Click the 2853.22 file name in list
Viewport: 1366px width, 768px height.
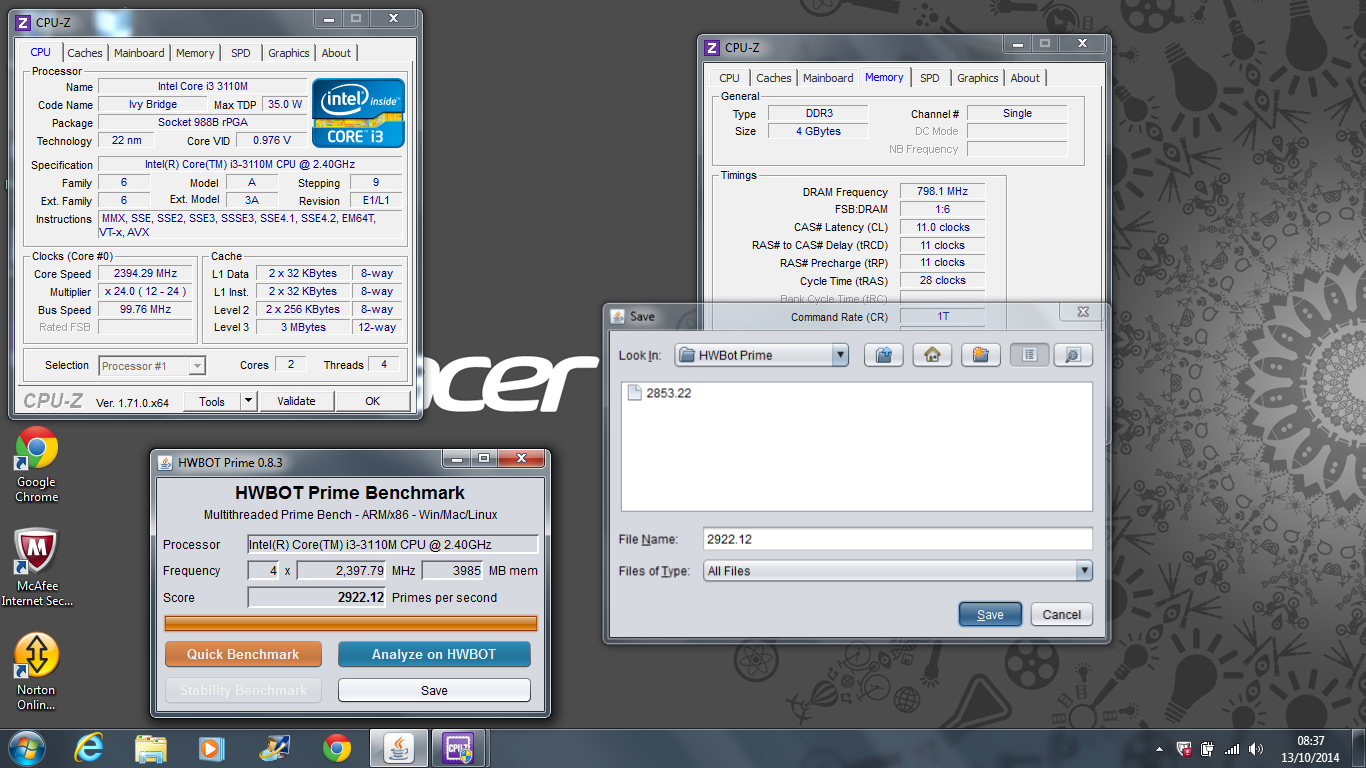[x=668, y=393]
